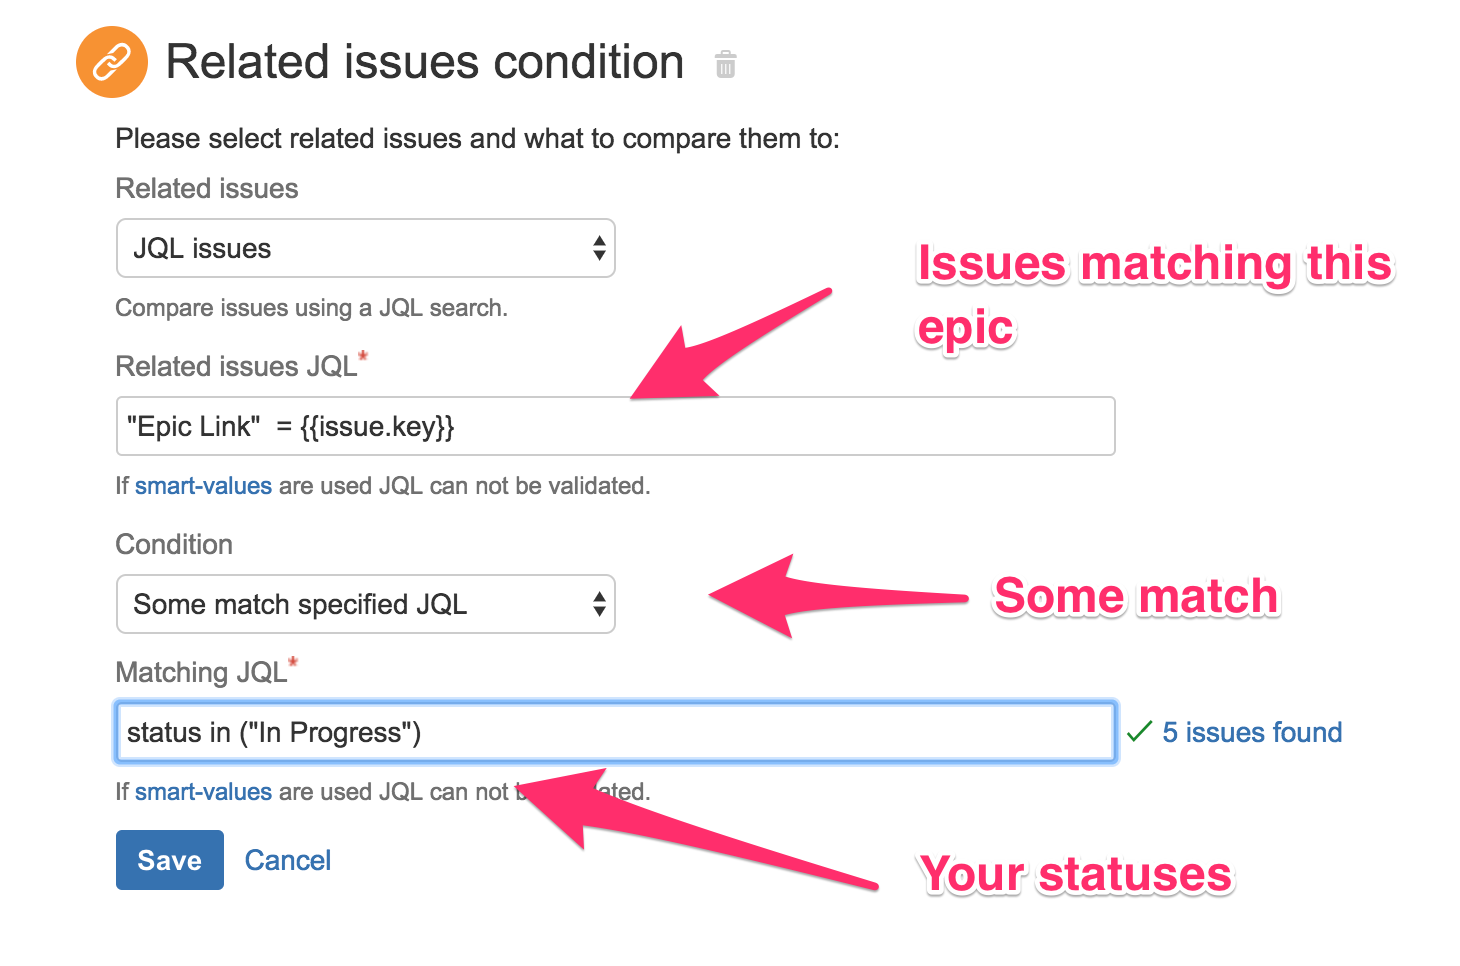Click the green checkmark validation icon
The height and width of the screenshot is (966, 1460).
click(1139, 732)
